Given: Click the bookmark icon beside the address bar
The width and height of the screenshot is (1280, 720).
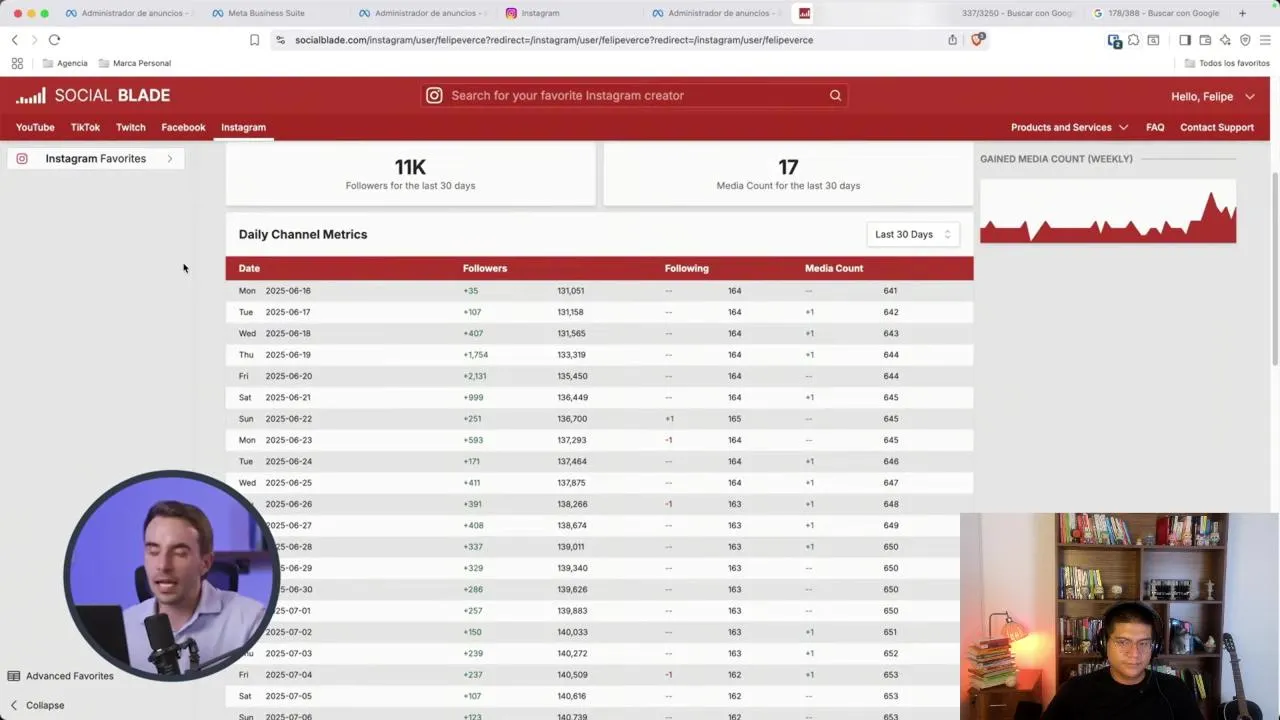Looking at the screenshot, I should click(254, 40).
